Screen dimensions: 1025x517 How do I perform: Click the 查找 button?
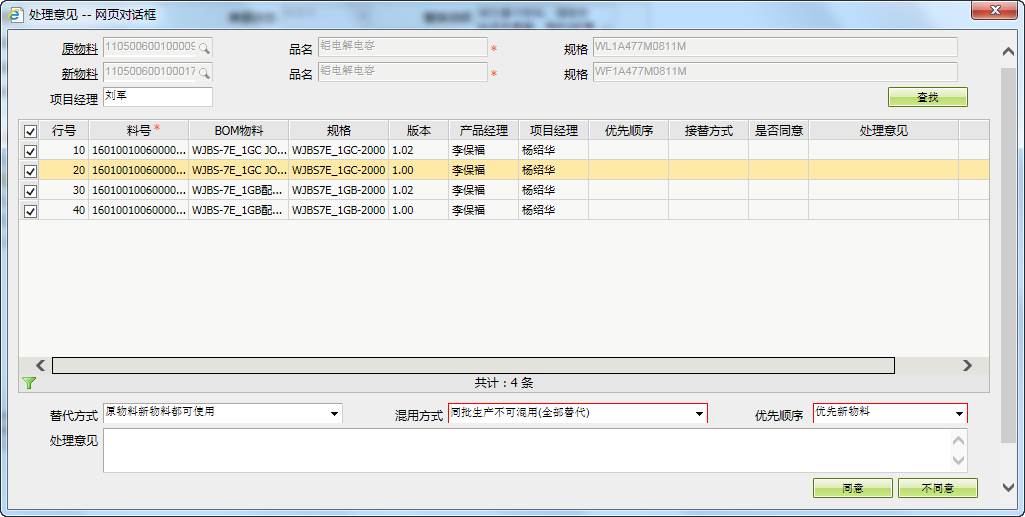(x=927, y=97)
